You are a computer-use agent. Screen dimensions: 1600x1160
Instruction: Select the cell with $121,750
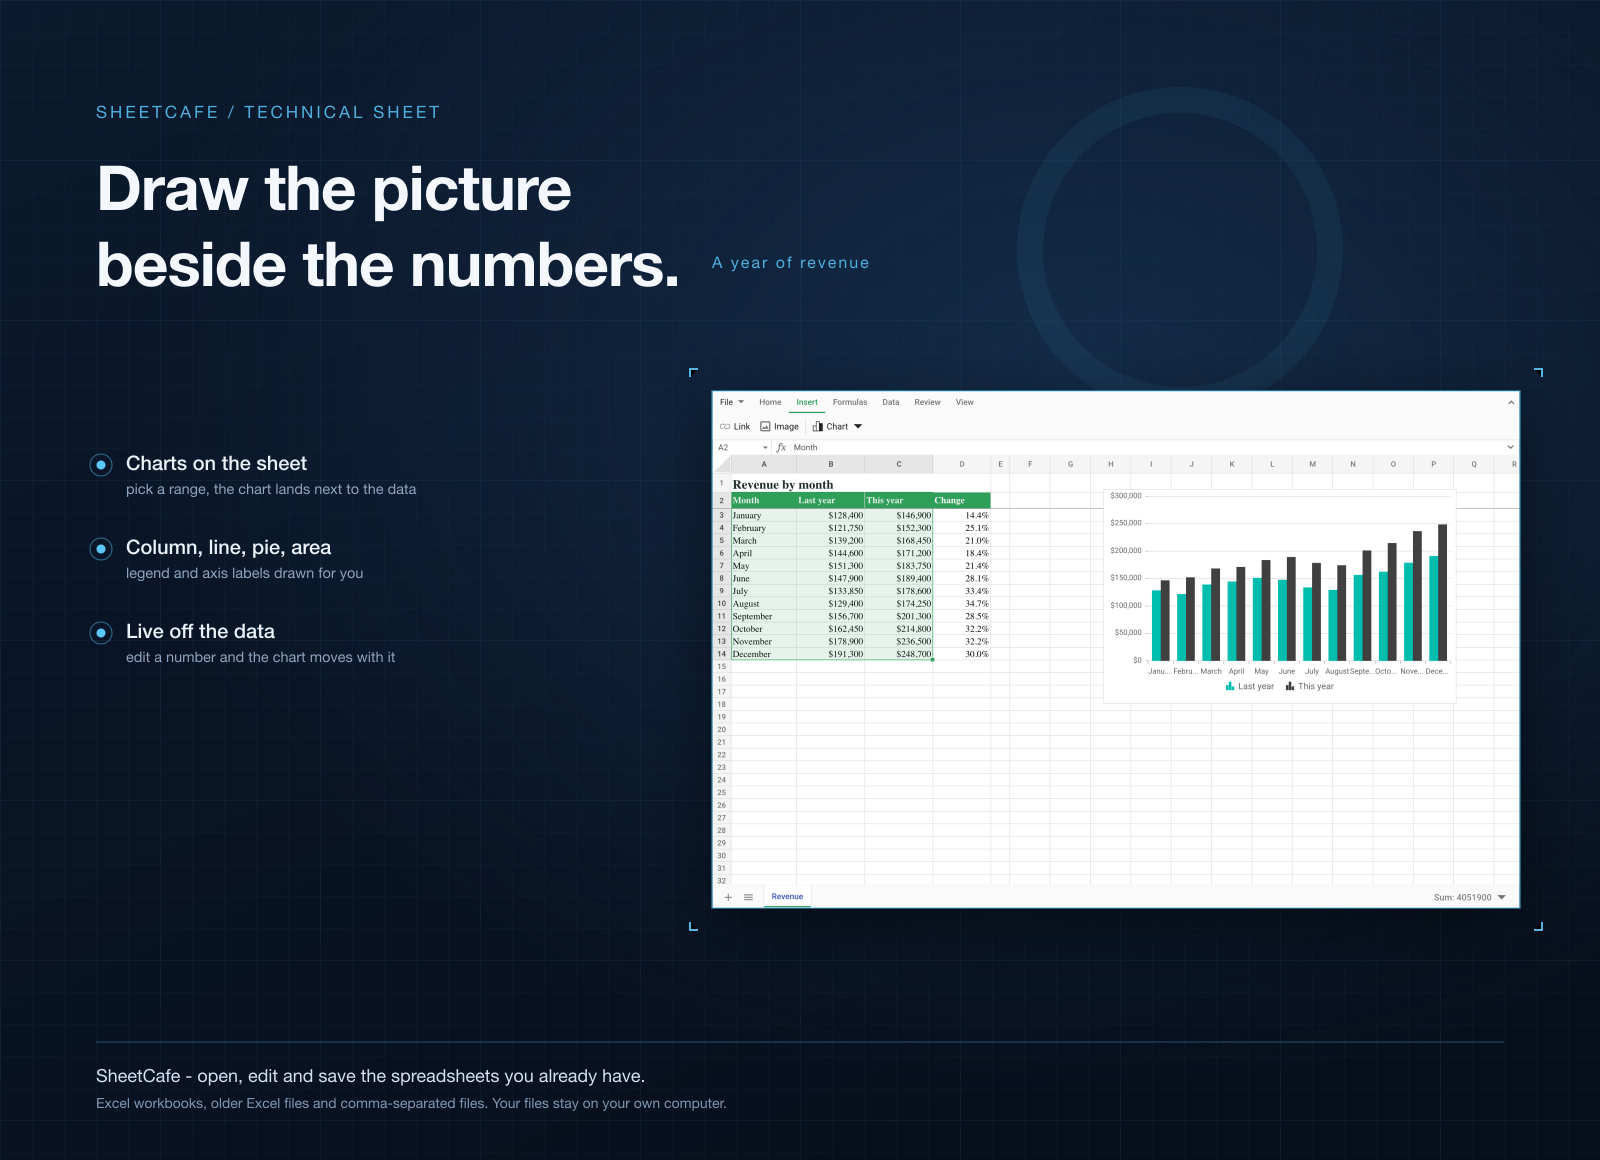pyautogui.click(x=831, y=528)
